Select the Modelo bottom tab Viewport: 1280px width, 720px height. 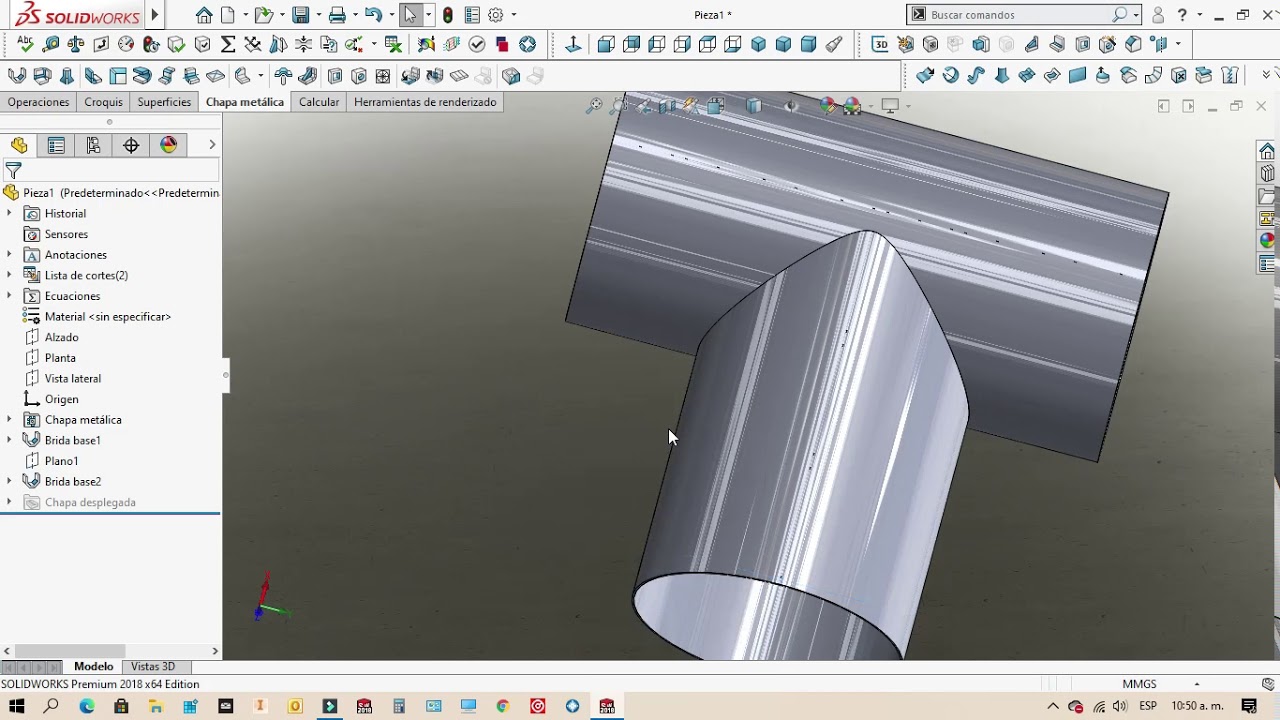[94, 667]
